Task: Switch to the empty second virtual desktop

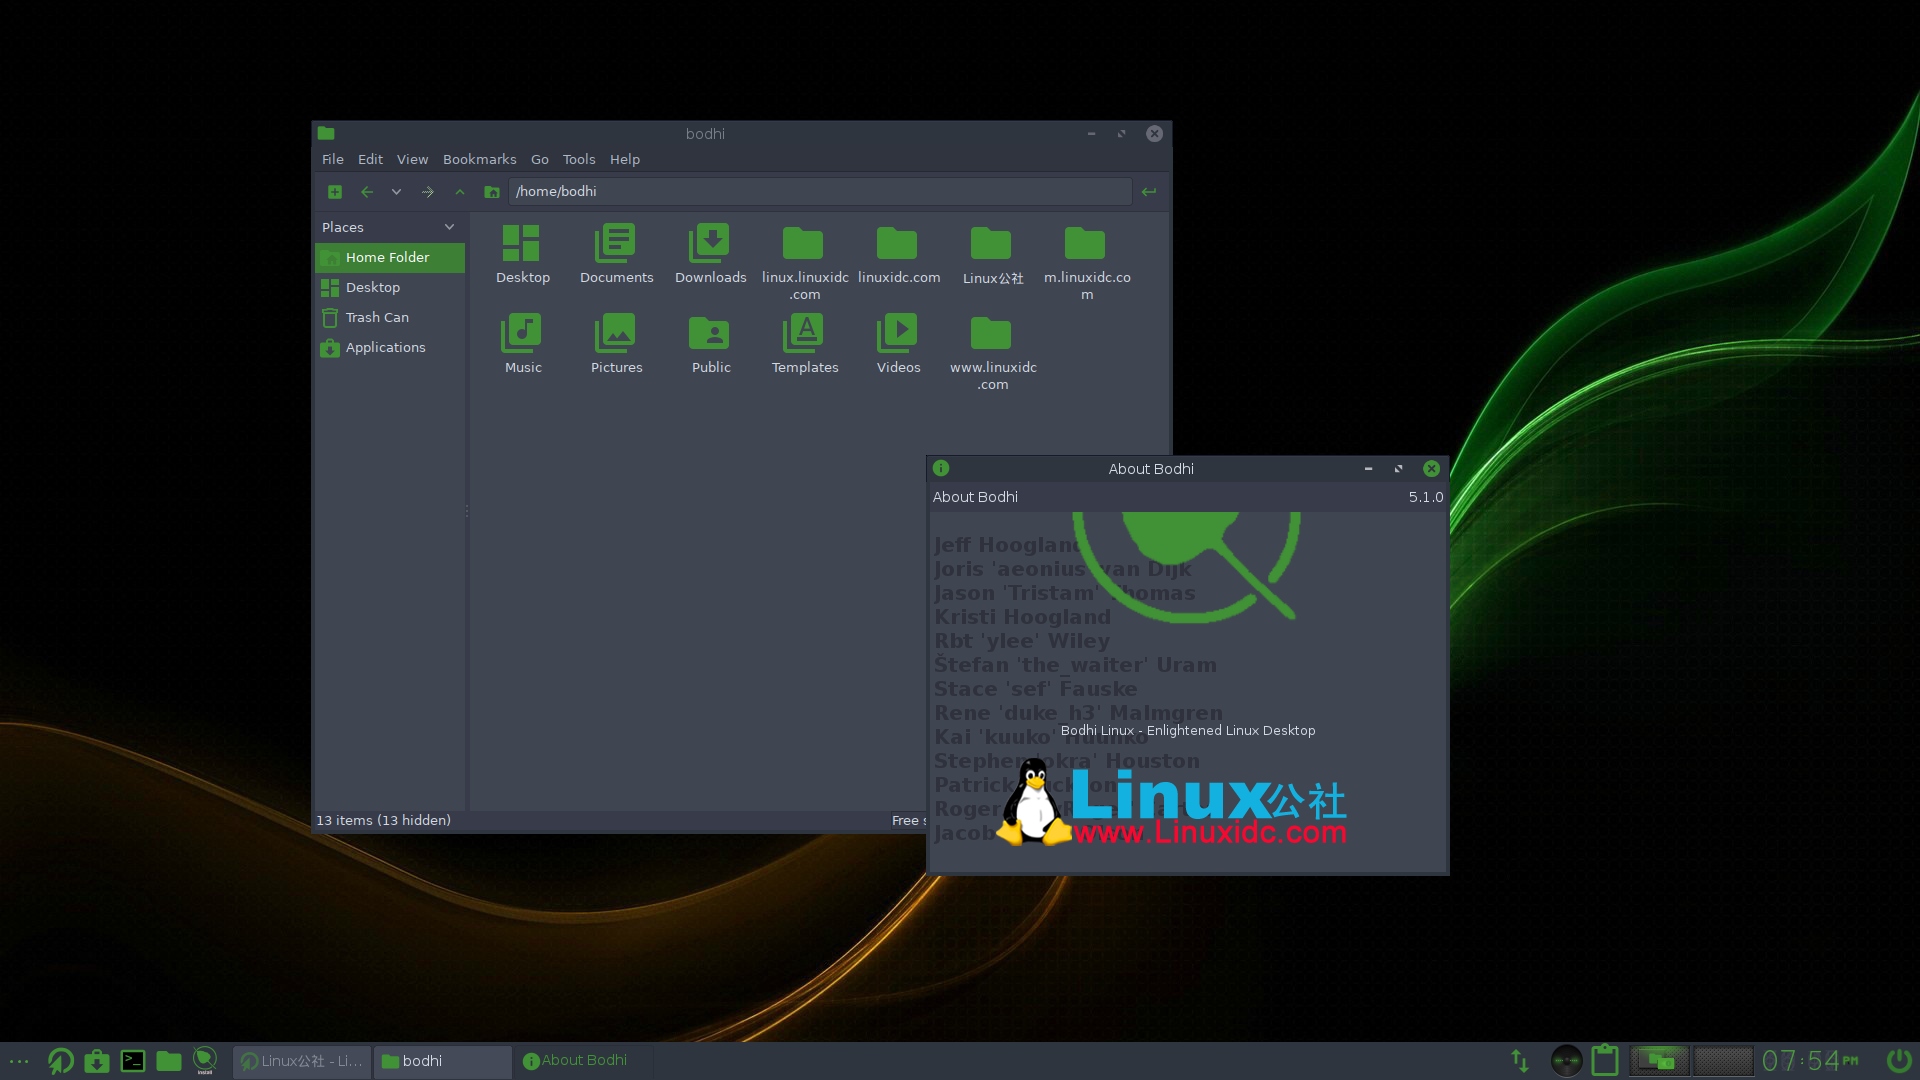Action: [x=1723, y=1061]
